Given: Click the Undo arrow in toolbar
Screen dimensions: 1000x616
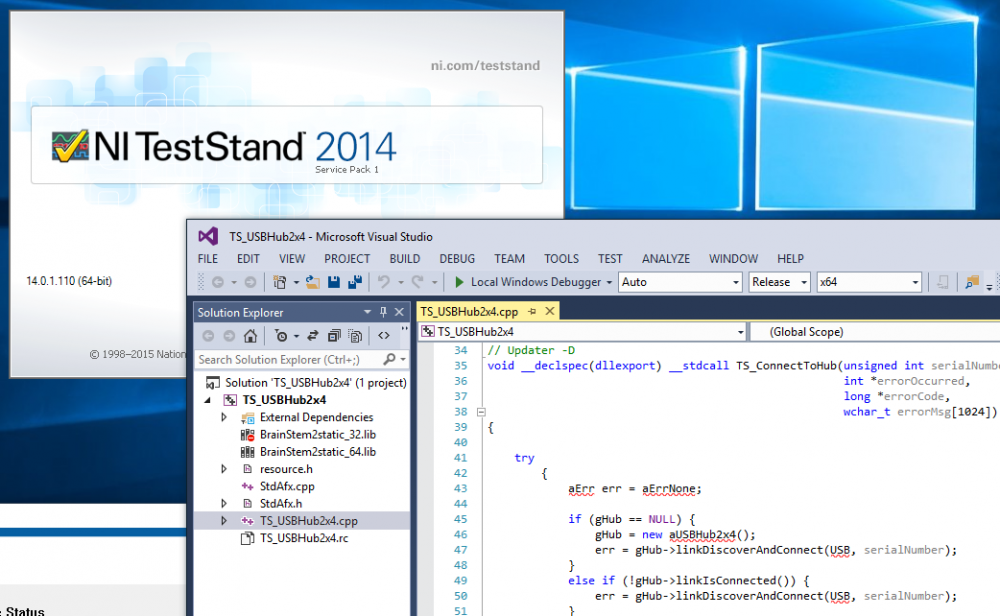Looking at the screenshot, I should (384, 283).
